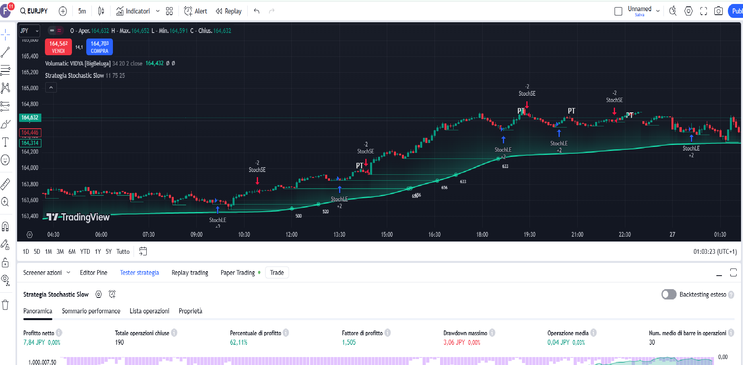The width and height of the screenshot is (743, 365).
Task: Change chart candle style
Action: point(100,11)
